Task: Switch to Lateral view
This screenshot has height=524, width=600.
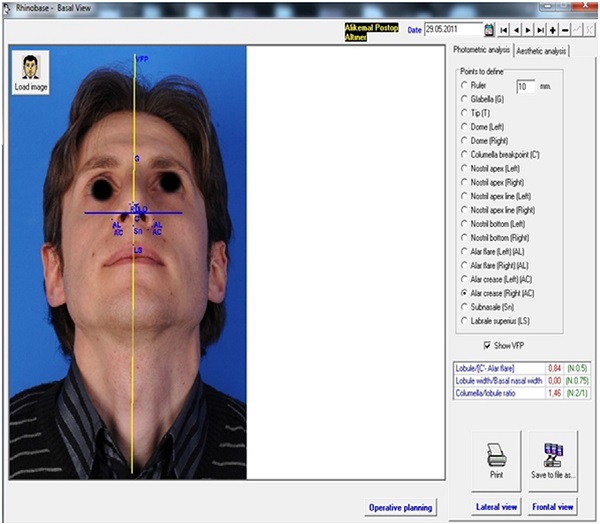Action: (497, 507)
